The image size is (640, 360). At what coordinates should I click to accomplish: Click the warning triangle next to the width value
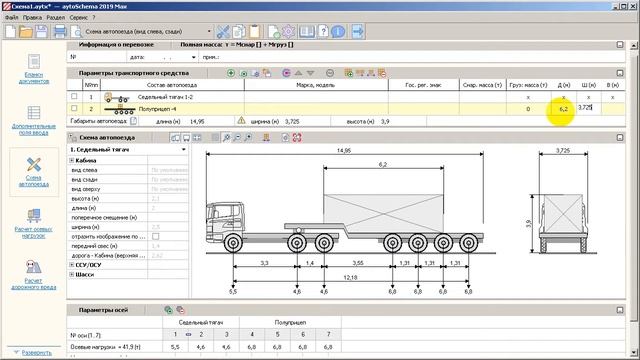tap(242, 120)
